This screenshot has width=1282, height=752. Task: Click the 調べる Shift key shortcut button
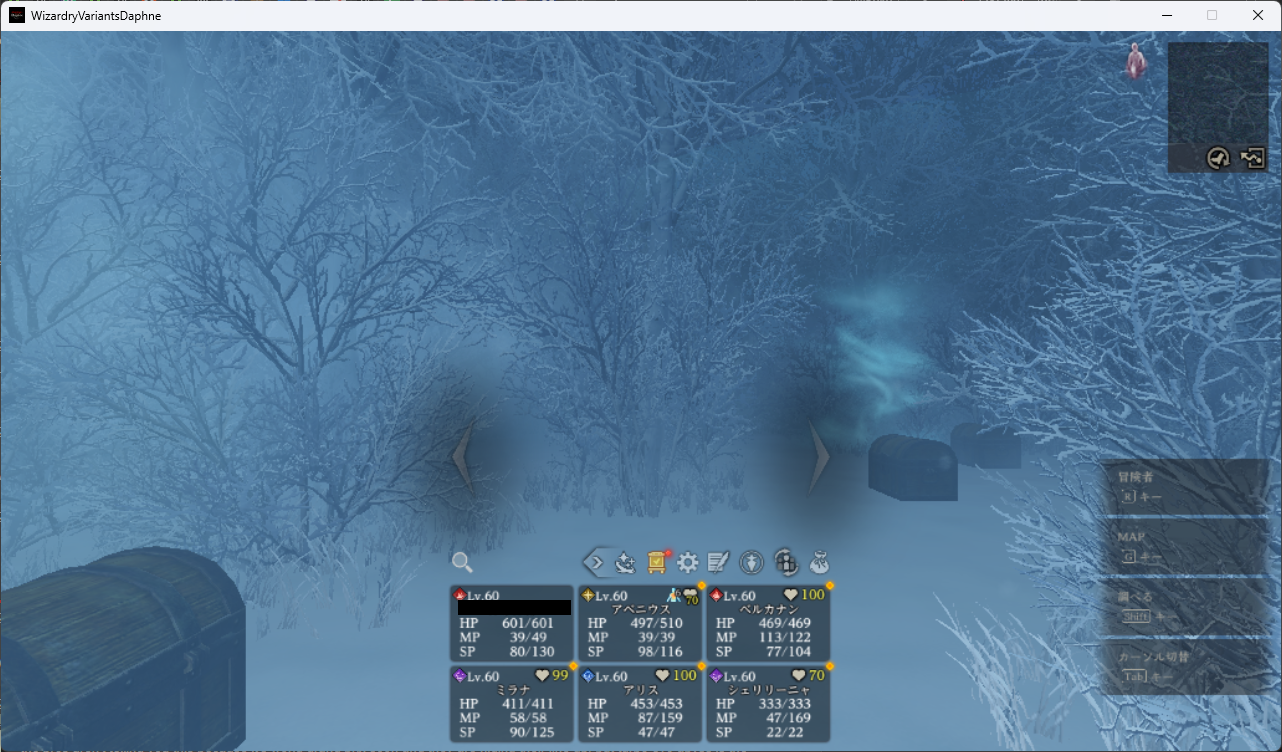[x=1184, y=607]
